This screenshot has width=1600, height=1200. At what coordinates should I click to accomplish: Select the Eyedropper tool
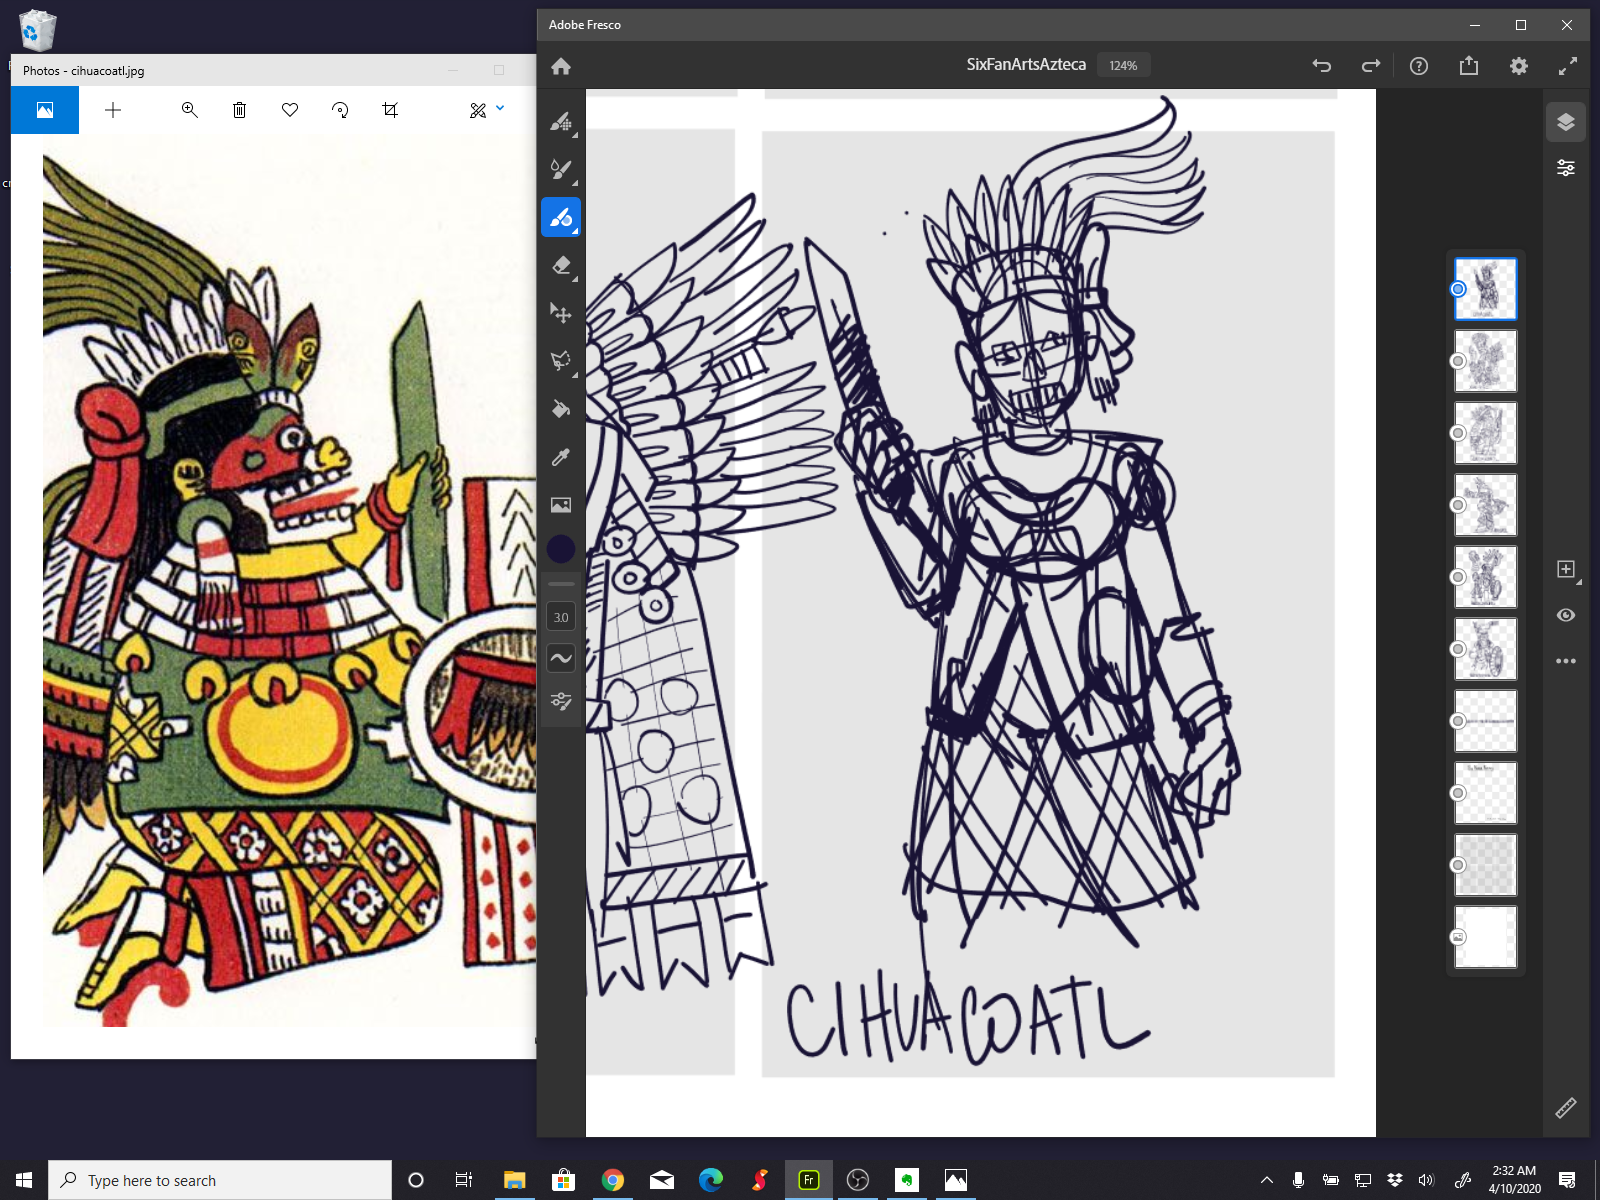pyautogui.click(x=561, y=457)
